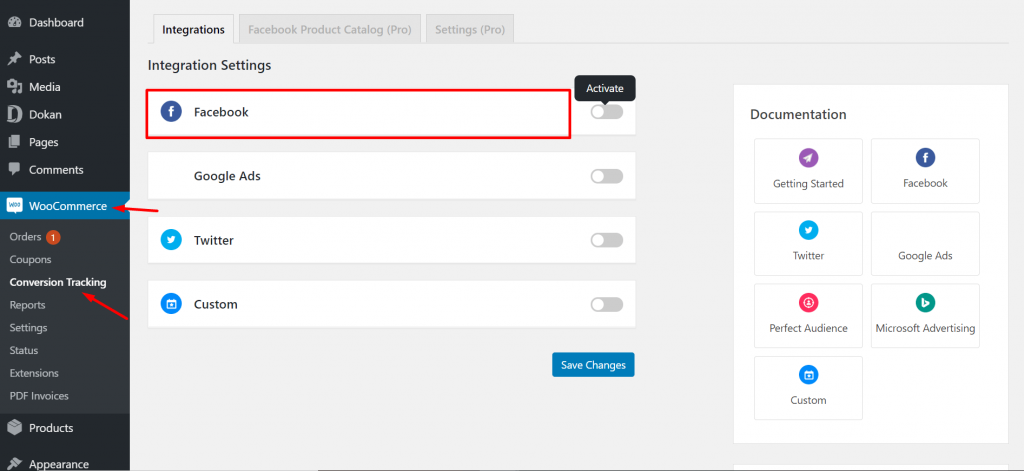This screenshot has width=1024, height=471.
Task: Activate the Twitter integration switch
Action: (606, 240)
